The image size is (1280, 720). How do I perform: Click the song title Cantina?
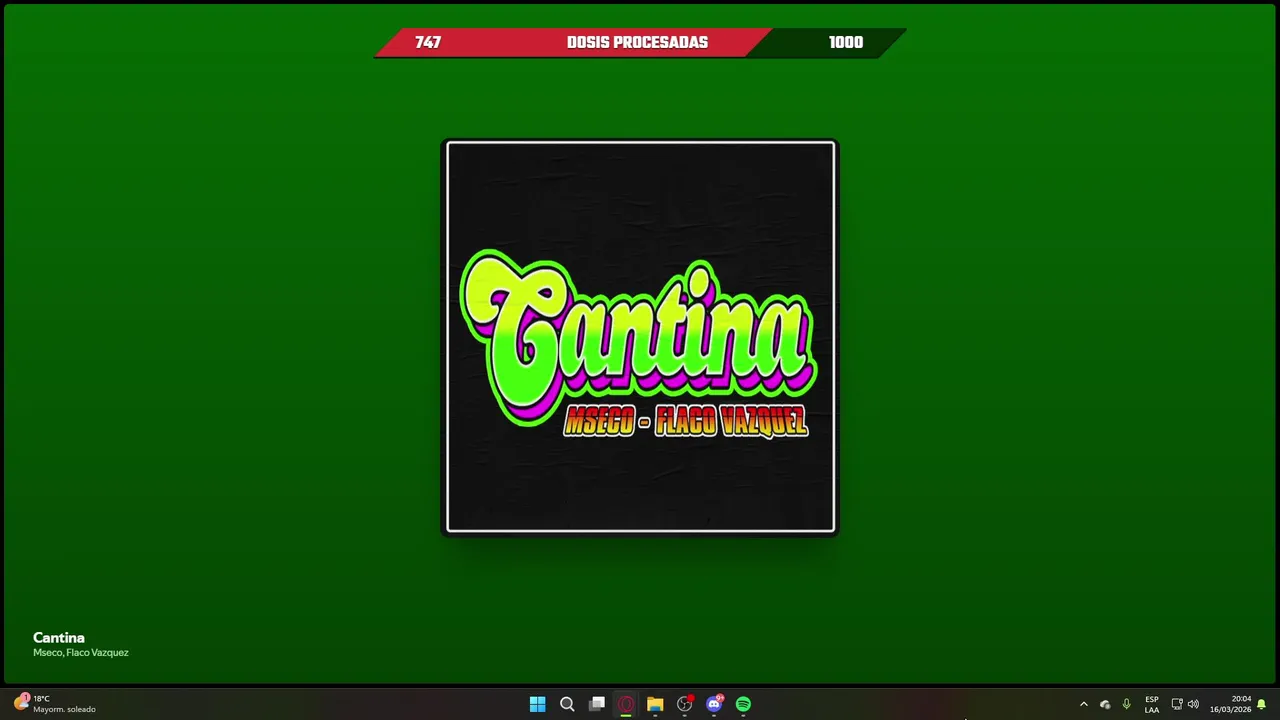(x=59, y=638)
